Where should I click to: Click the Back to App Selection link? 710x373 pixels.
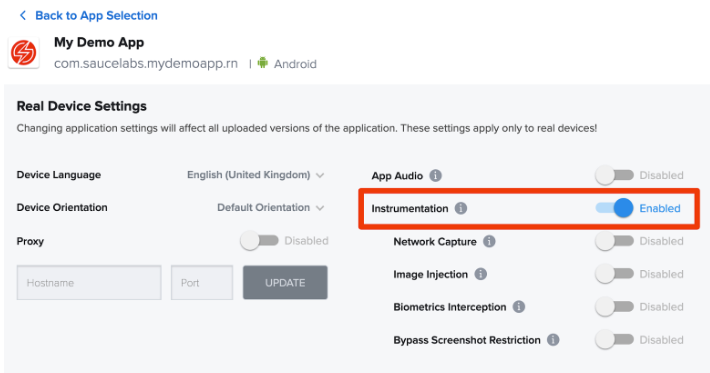tap(96, 15)
